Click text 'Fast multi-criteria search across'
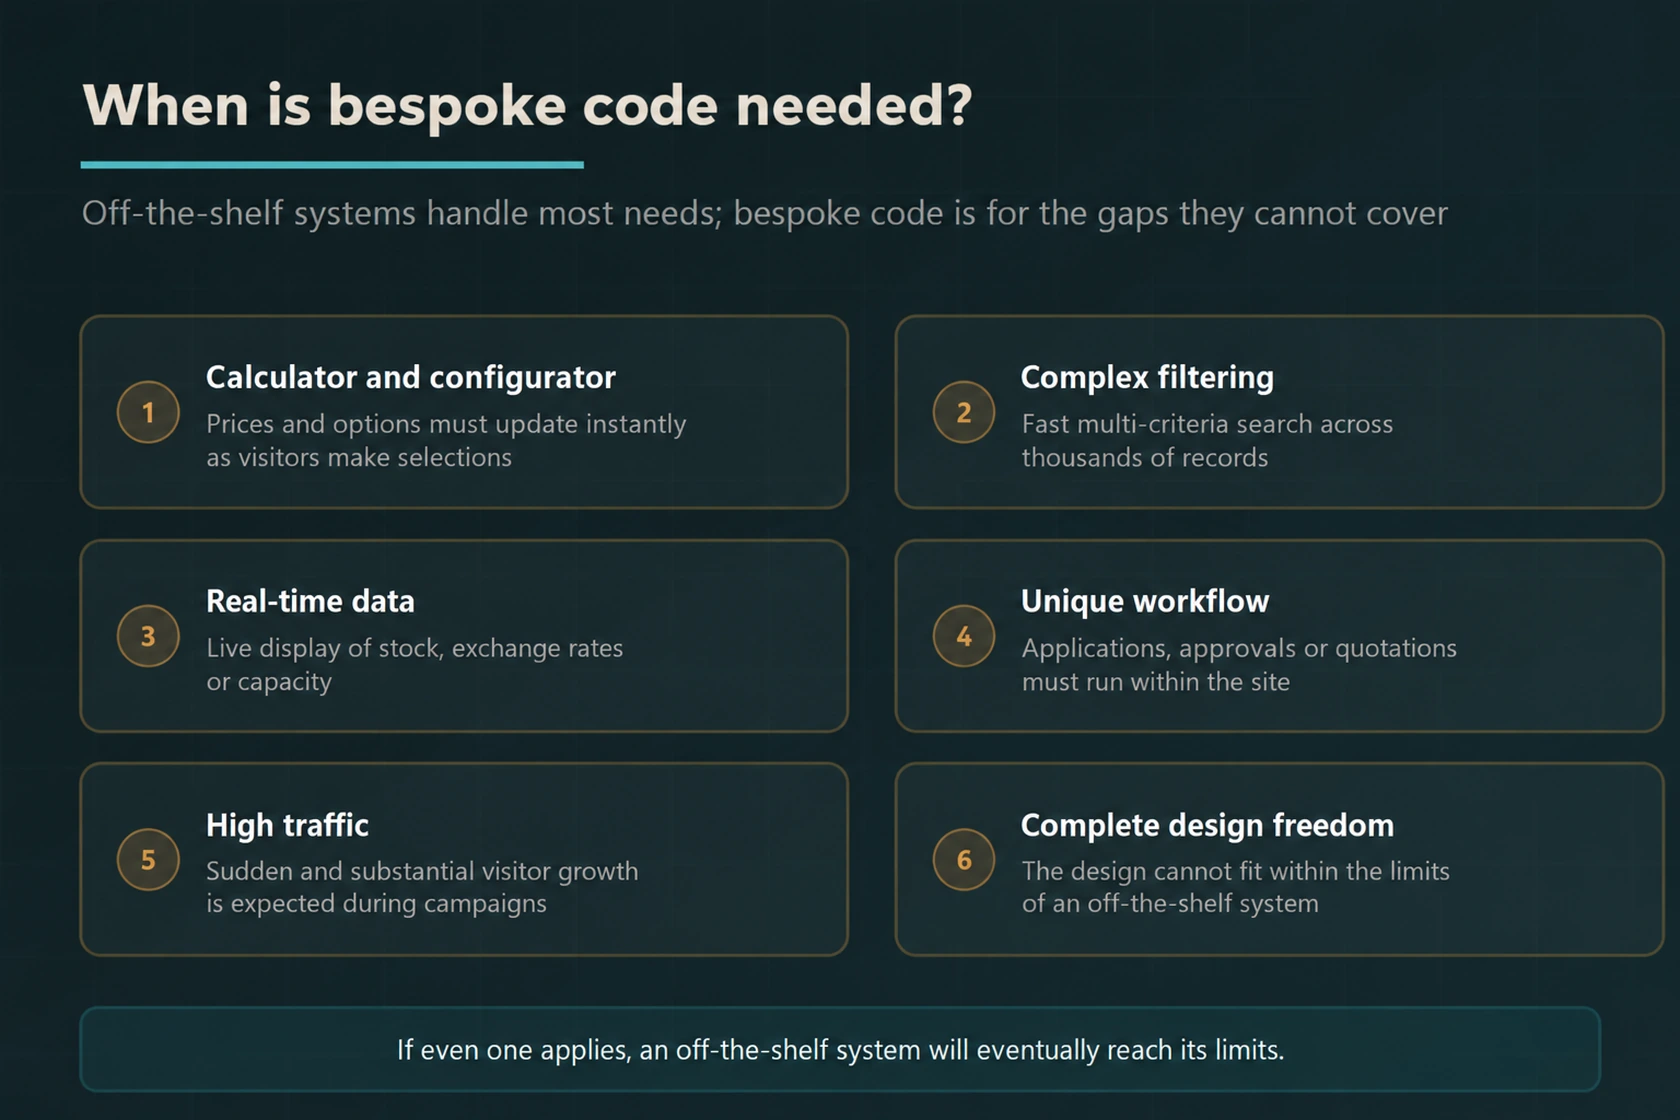The width and height of the screenshot is (1680, 1120). (x=1207, y=424)
